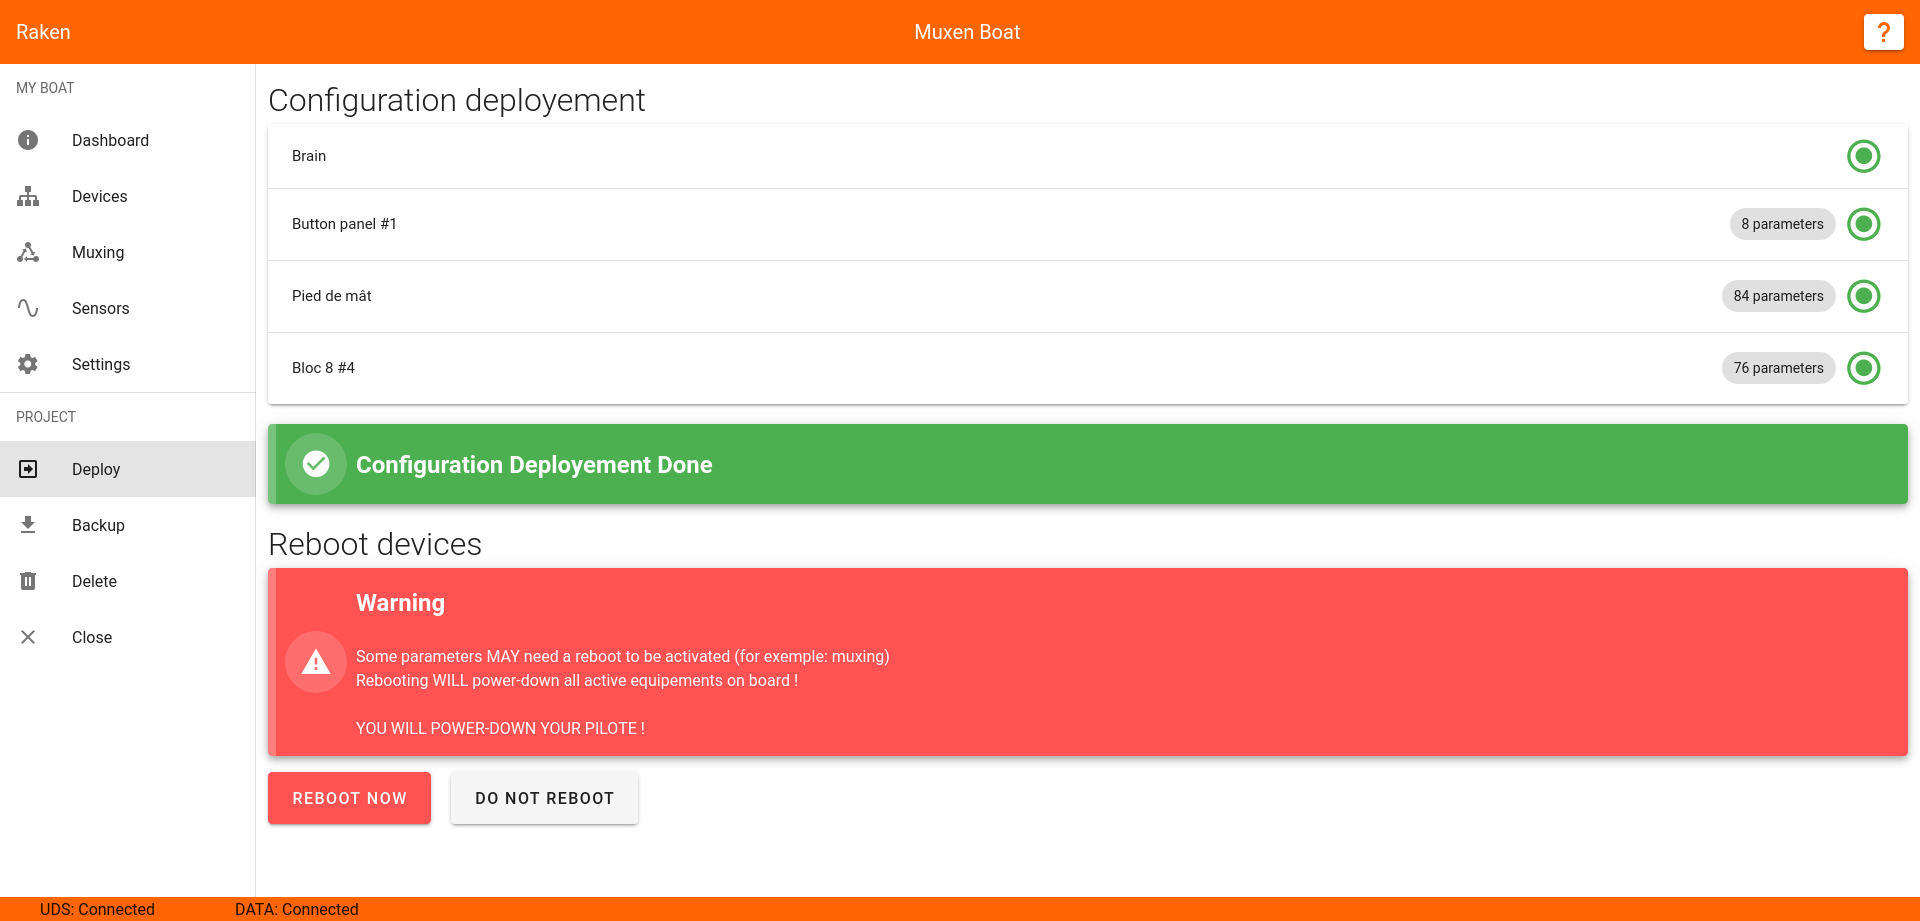Click the Devices network icon
This screenshot has height=921, width=1920.
(28, 196)
